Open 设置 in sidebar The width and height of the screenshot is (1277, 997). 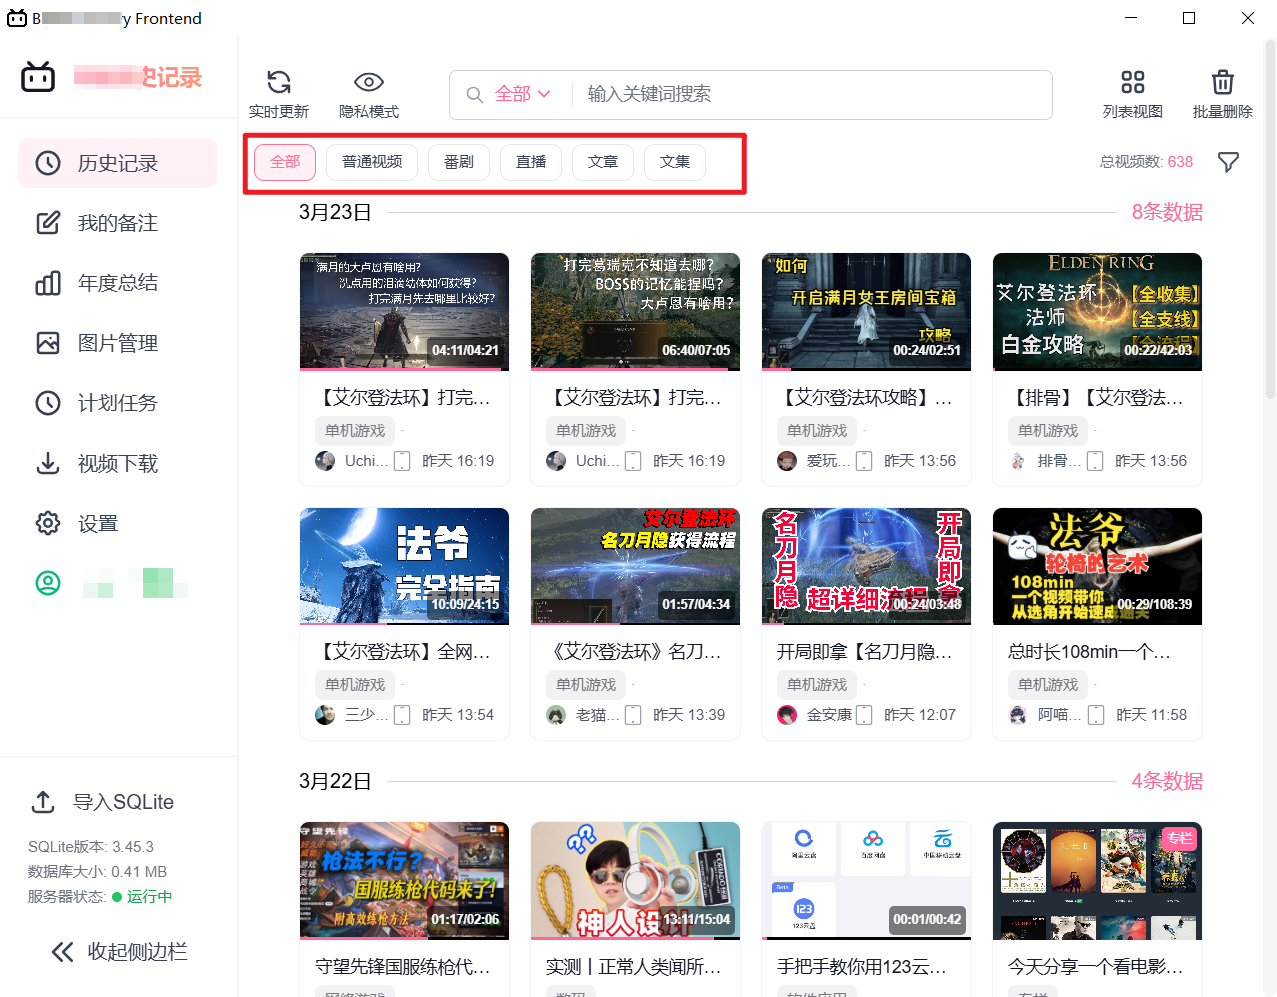pos(118,523)
